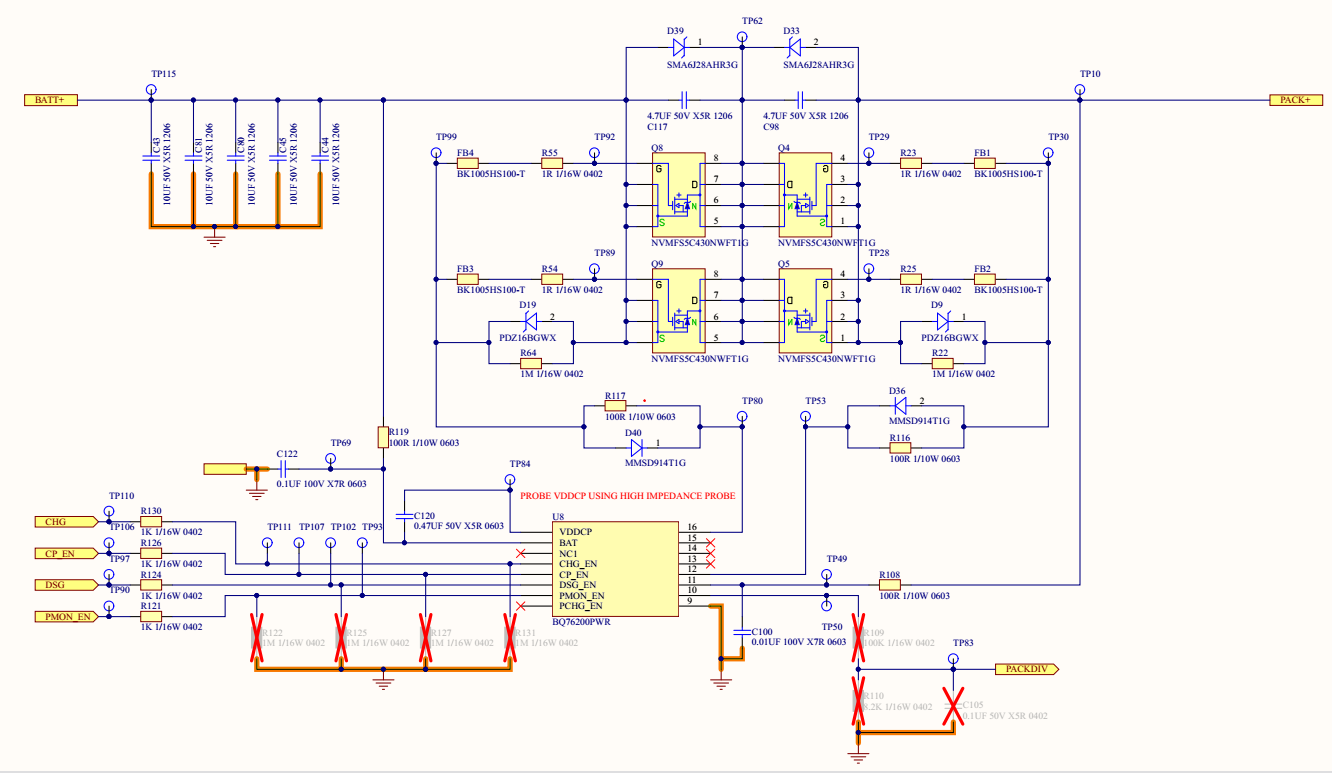
Task: Click capacitor C98 symbol
Action: [x=801, y=100]
